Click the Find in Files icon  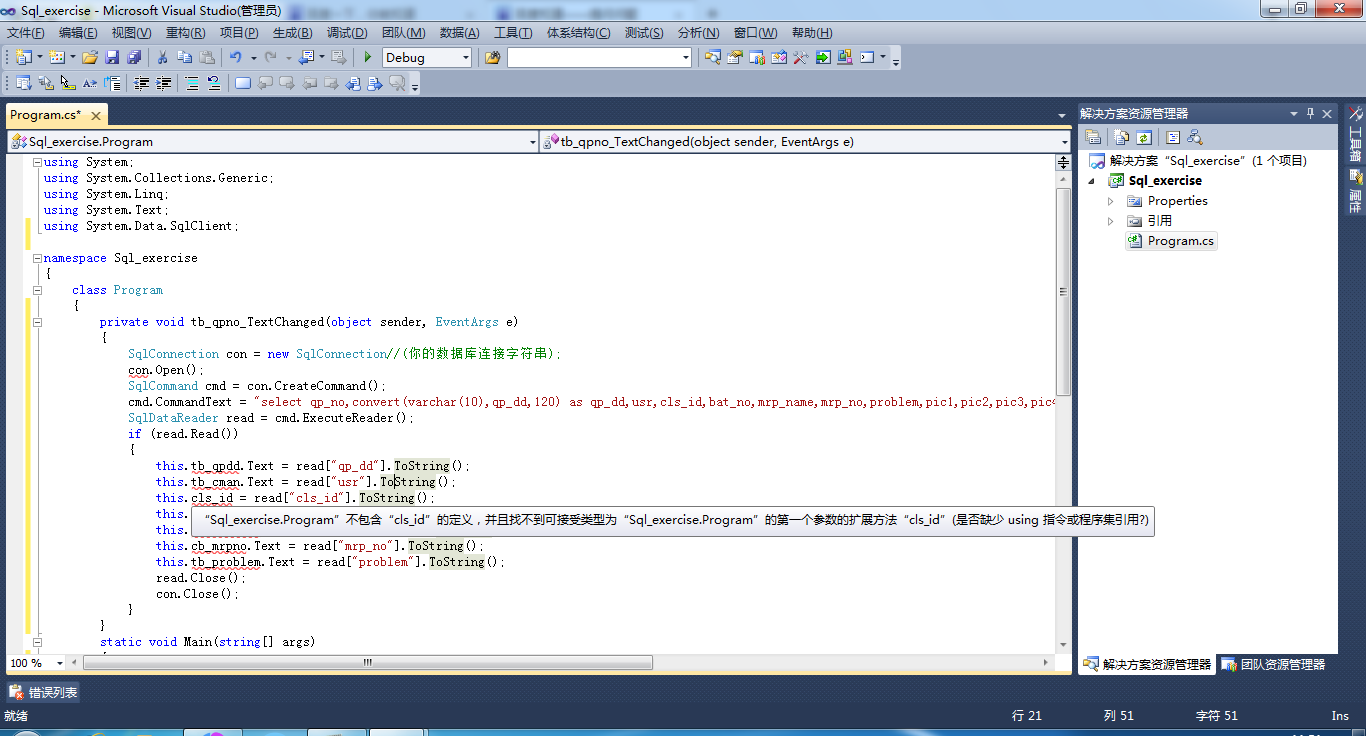(x=492, y=57)
